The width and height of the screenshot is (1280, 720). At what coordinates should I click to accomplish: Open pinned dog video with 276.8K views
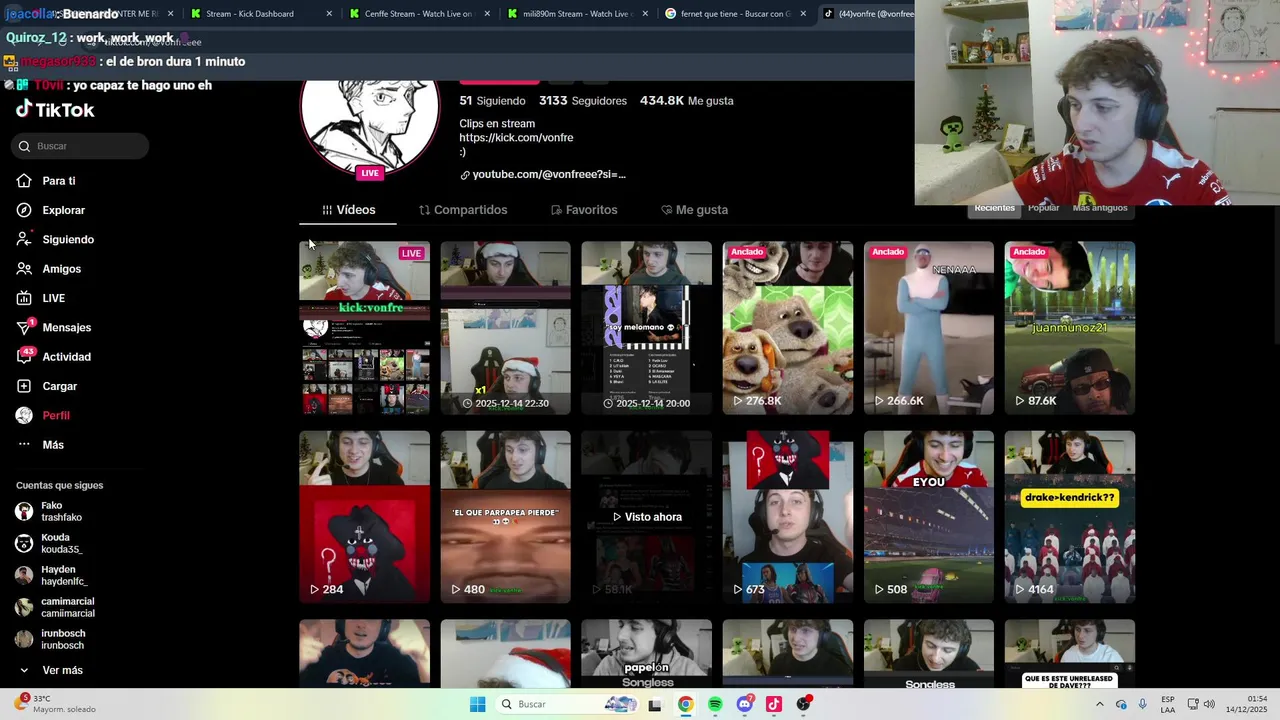pyautogui.click(x=788, y=328)
